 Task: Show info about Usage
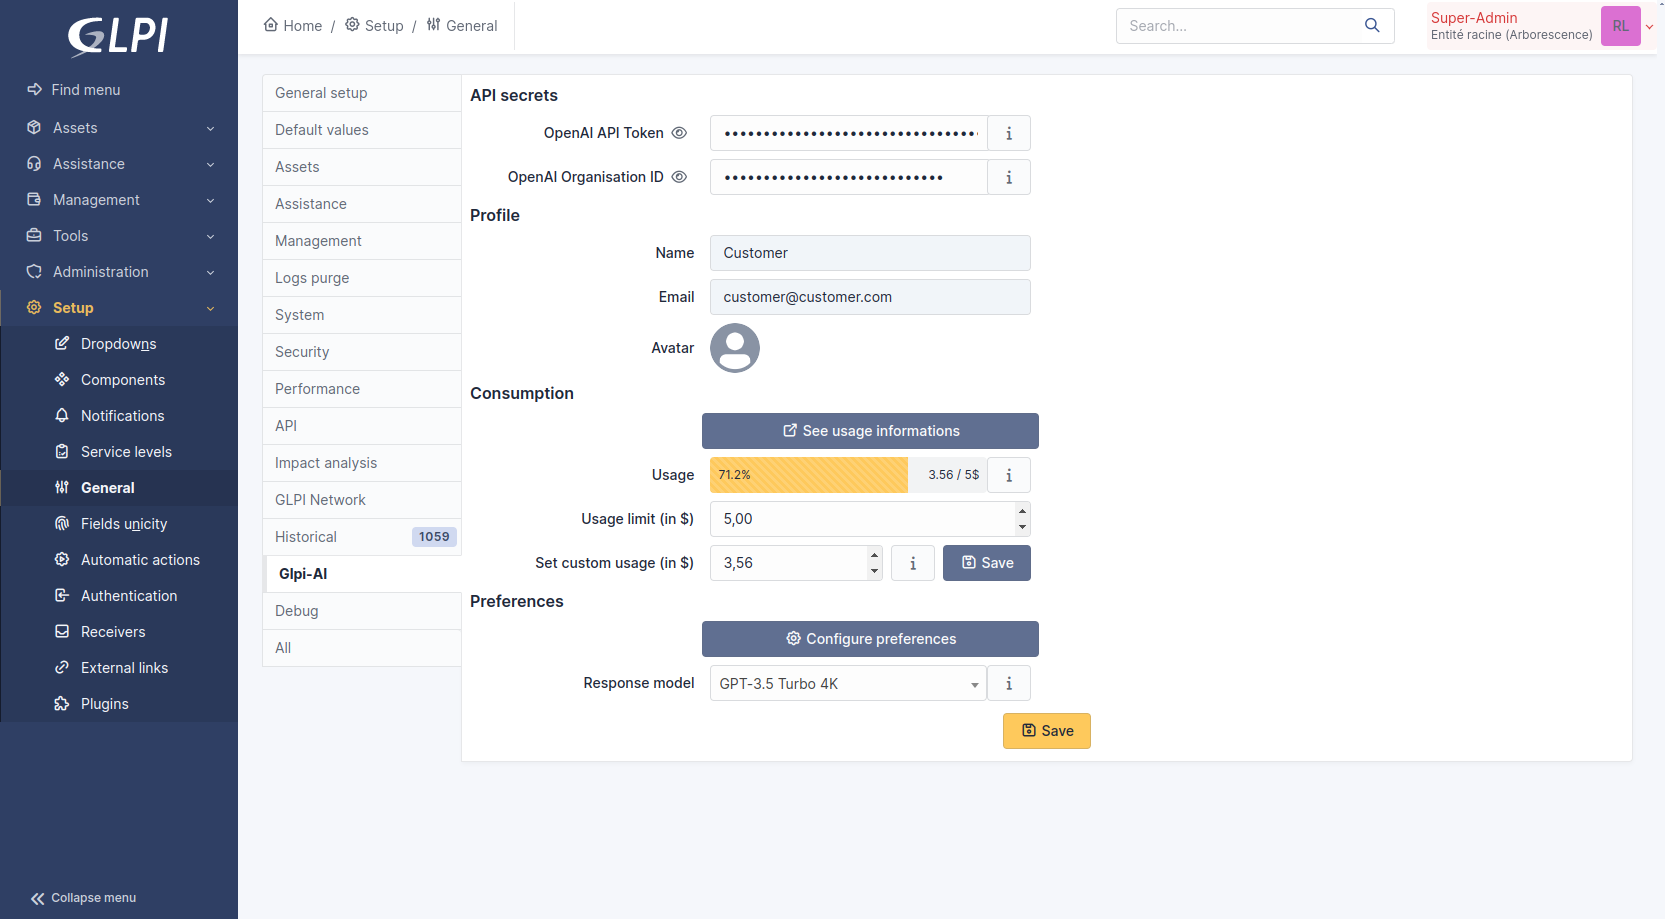click(1009, 475)
